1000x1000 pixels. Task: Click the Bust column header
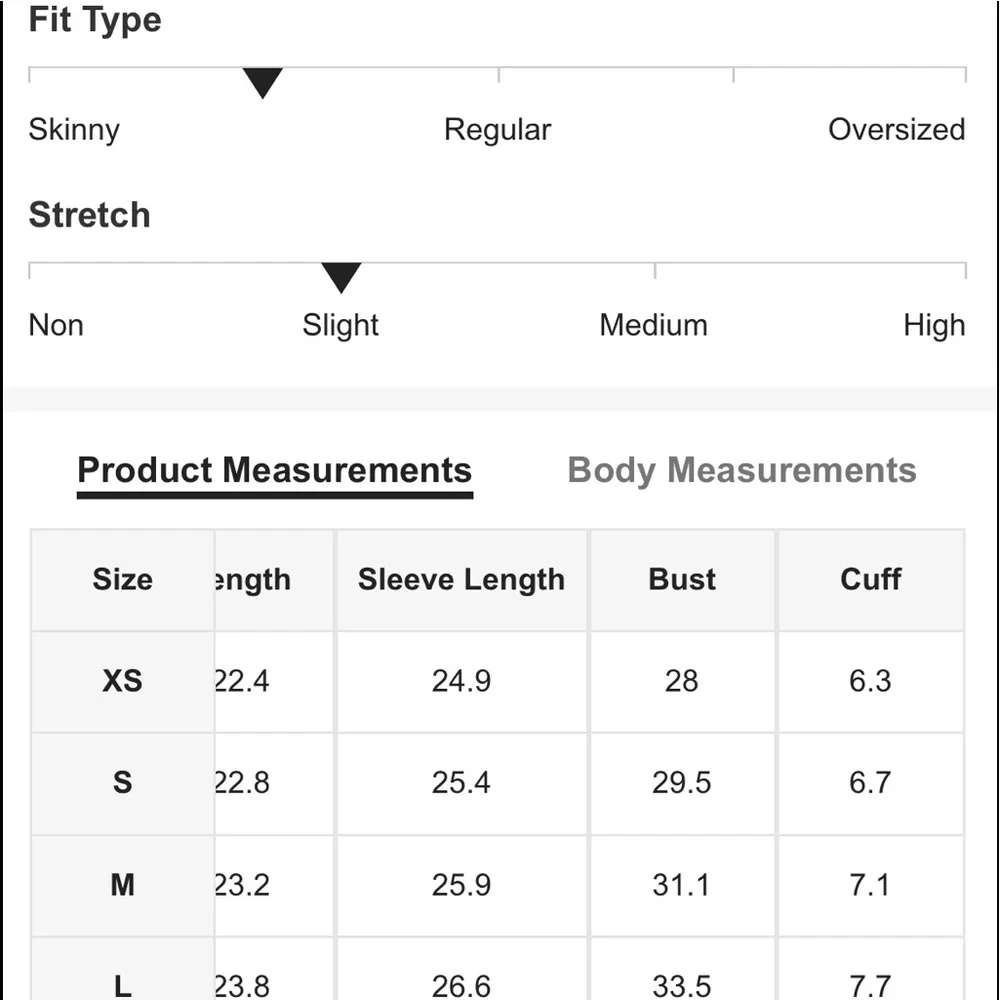pyautogui.click(x=682, y=580)
